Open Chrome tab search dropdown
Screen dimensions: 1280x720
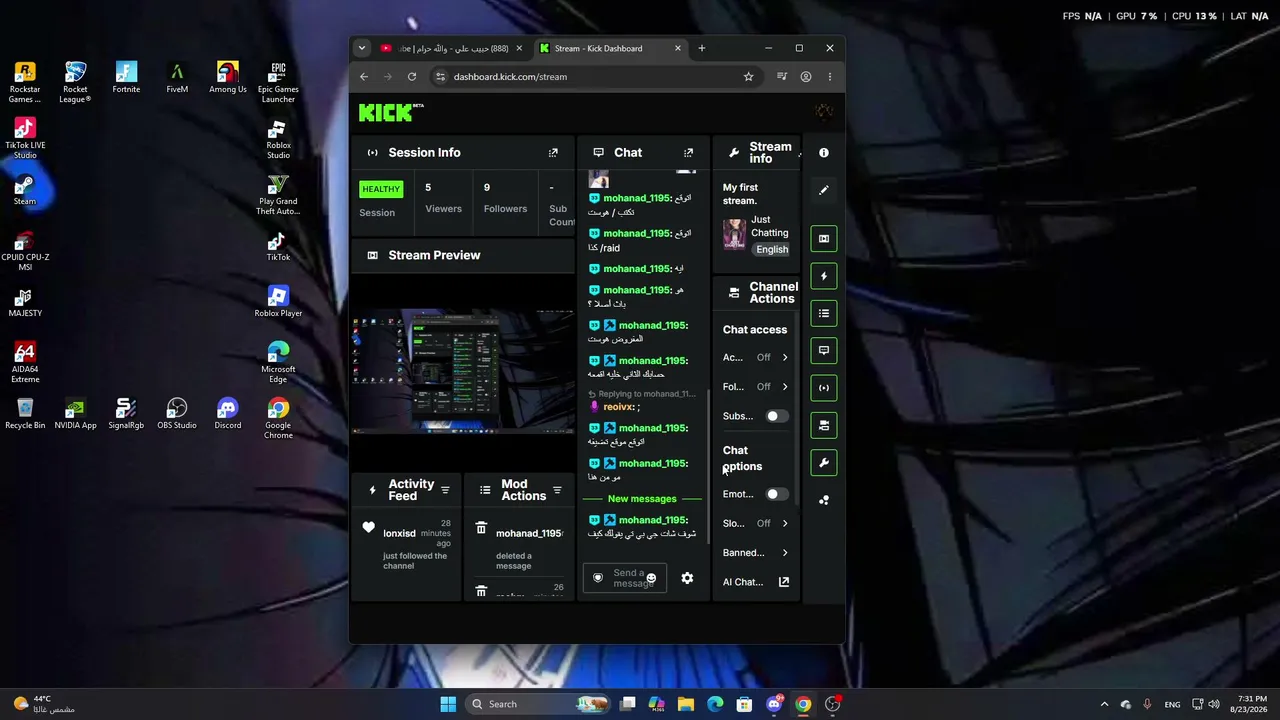point(363,48)
